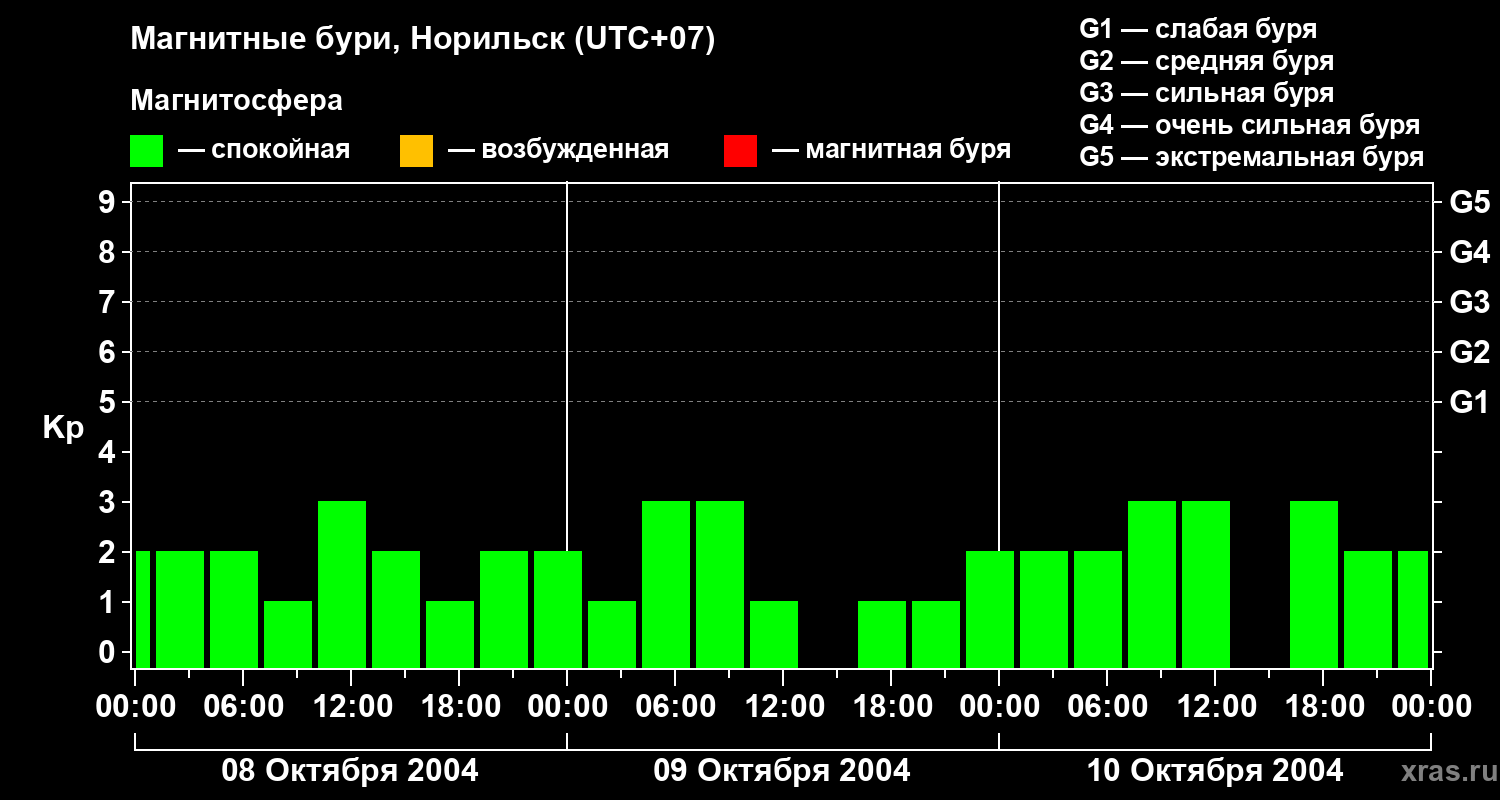Click the '08 Октября 2004' date label
The height and width of the screenshot is (800, 1500).
click(x=350, y=771)
